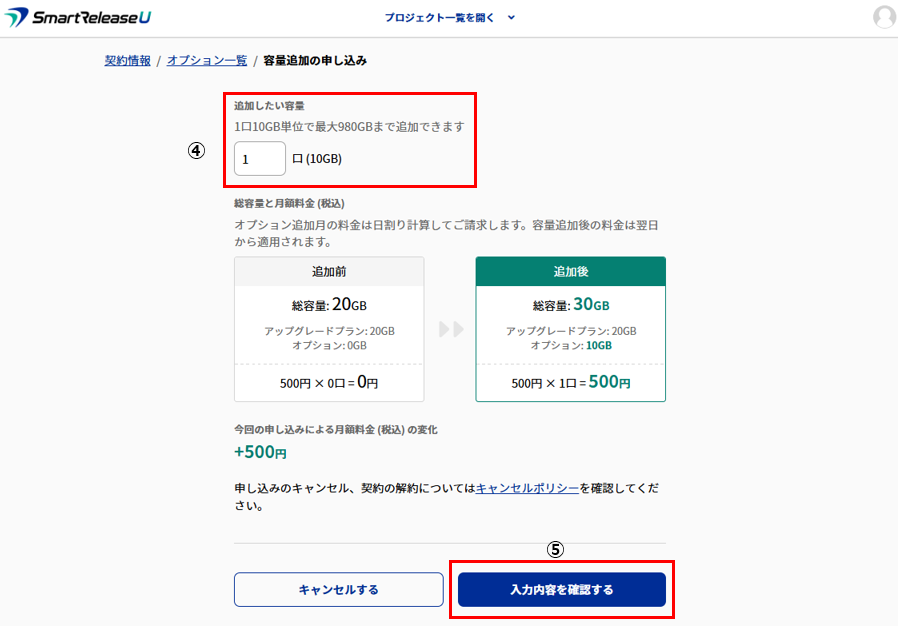Focus the 口 quantity input field

click(259, 159)
